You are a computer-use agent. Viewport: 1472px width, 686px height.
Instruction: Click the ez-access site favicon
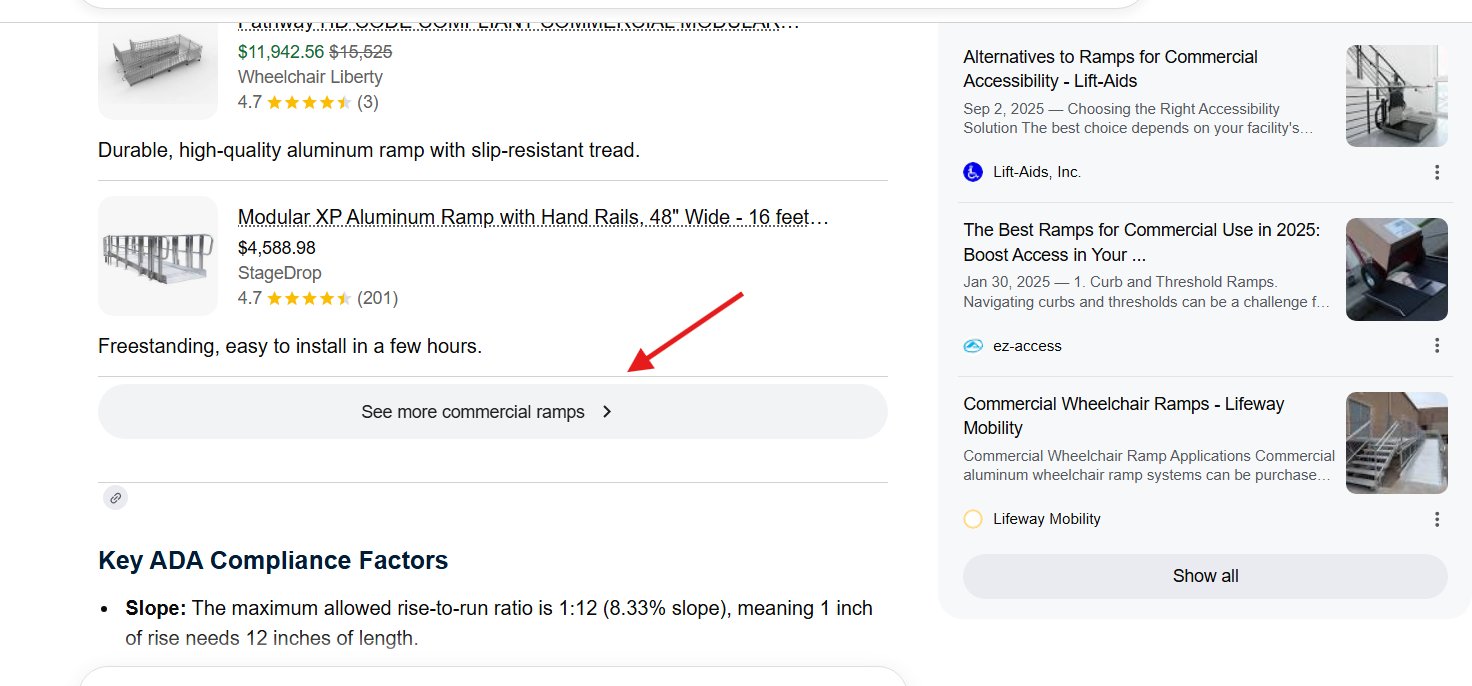click(x=973, y=346)
